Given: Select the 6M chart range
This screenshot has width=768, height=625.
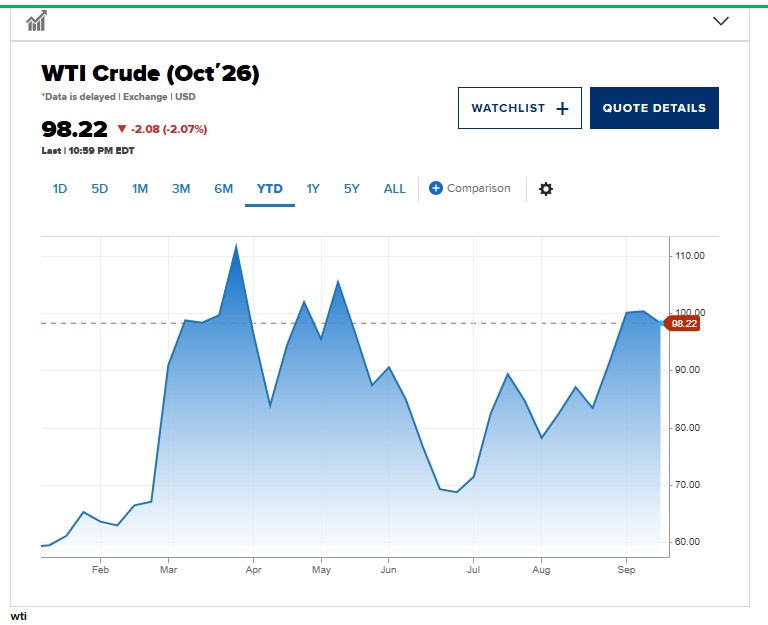Looking at the screenshot, I should [x=223, y=189].
